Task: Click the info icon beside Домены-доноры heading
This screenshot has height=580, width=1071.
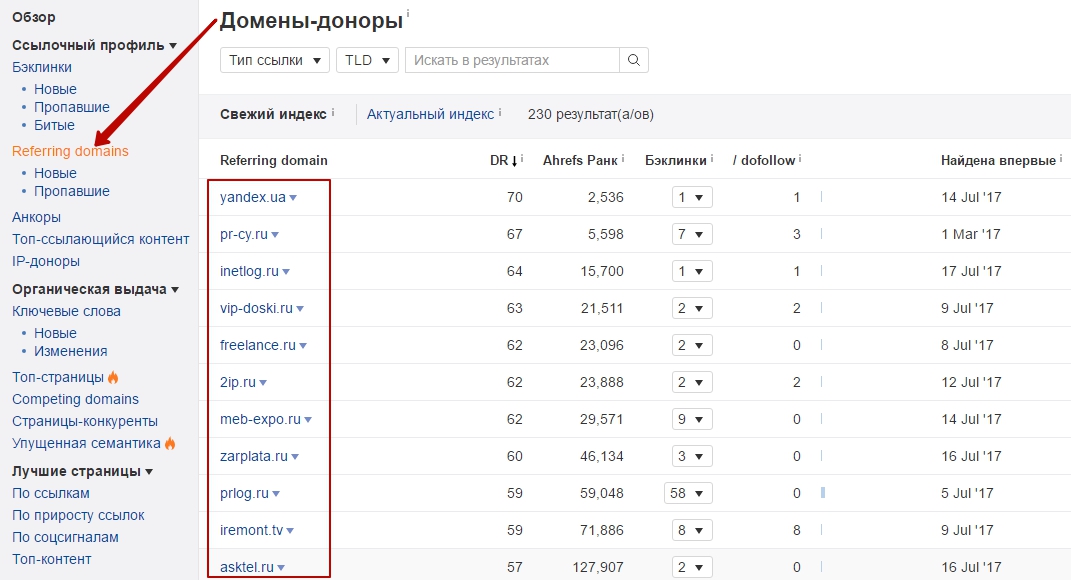Action: pos(408,12)
